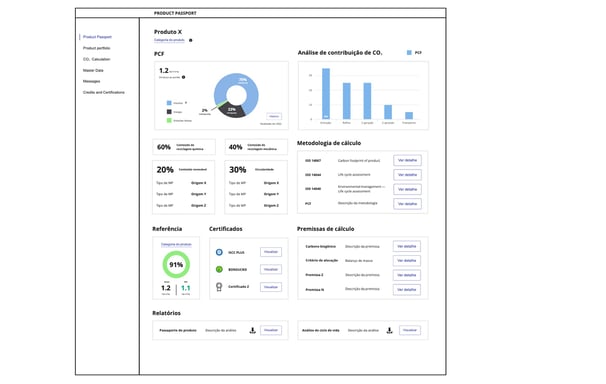Image resolution: width=606 pixels, height=384 pixels.
Task: Open Product portfolio in the sidebar
Action: click(x=97, y=48)
